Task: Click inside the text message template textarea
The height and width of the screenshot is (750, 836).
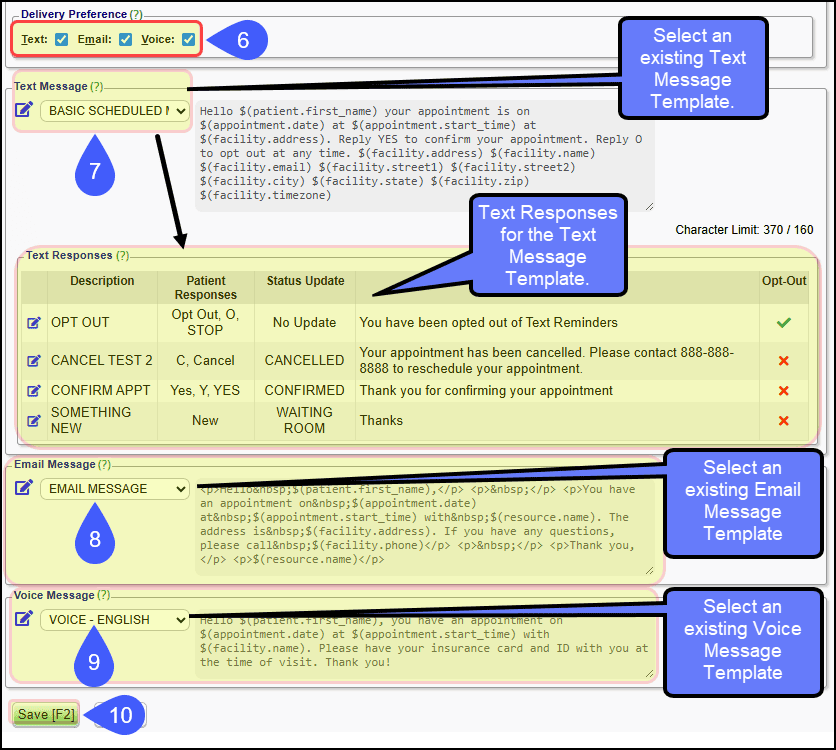Action: click(x=424, y=156)
